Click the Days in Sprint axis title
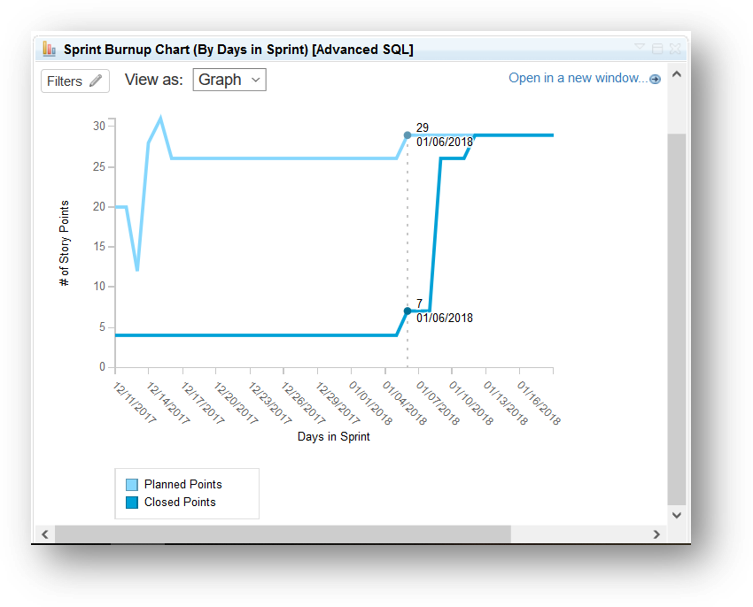The image size is (753, 607). click(334, 437)
